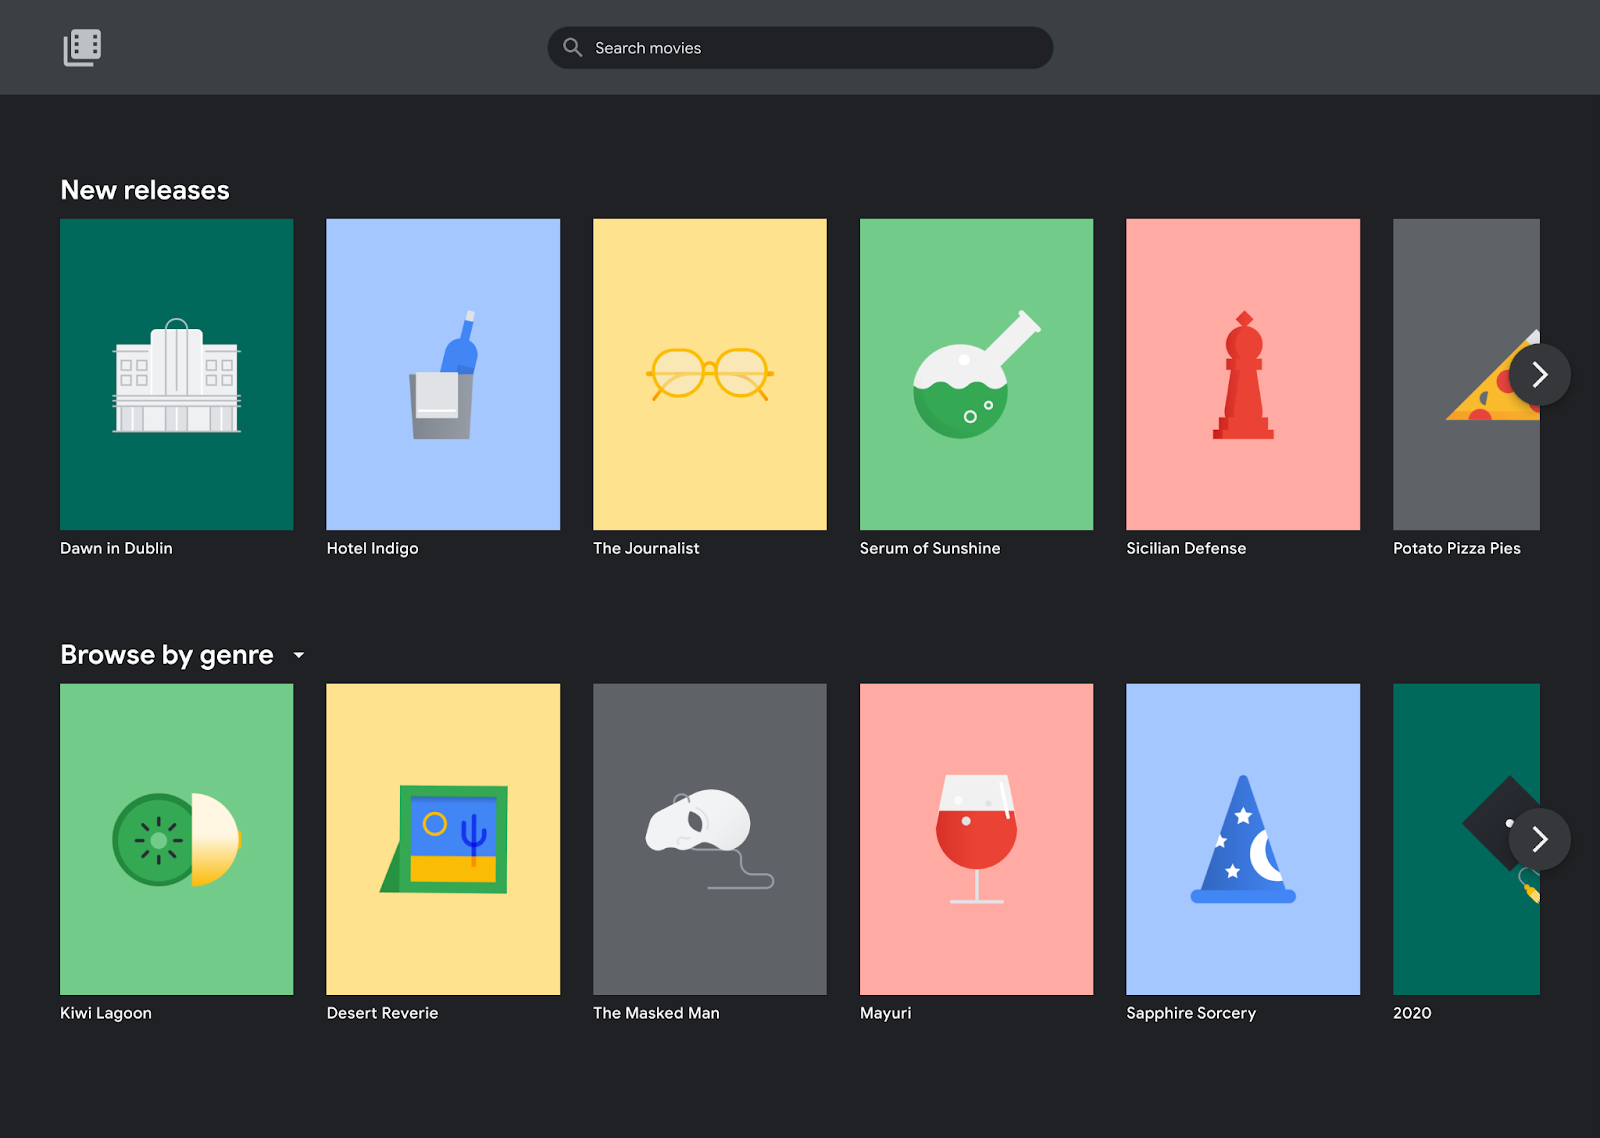
Task: Open the Mayuri wine glass poster
Action: [x=976, y=839]
